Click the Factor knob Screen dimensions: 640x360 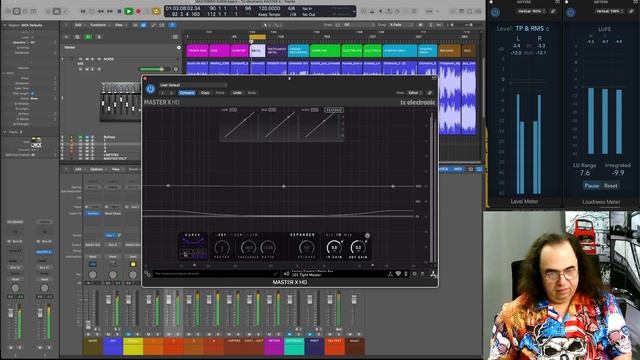coord(222,247)
